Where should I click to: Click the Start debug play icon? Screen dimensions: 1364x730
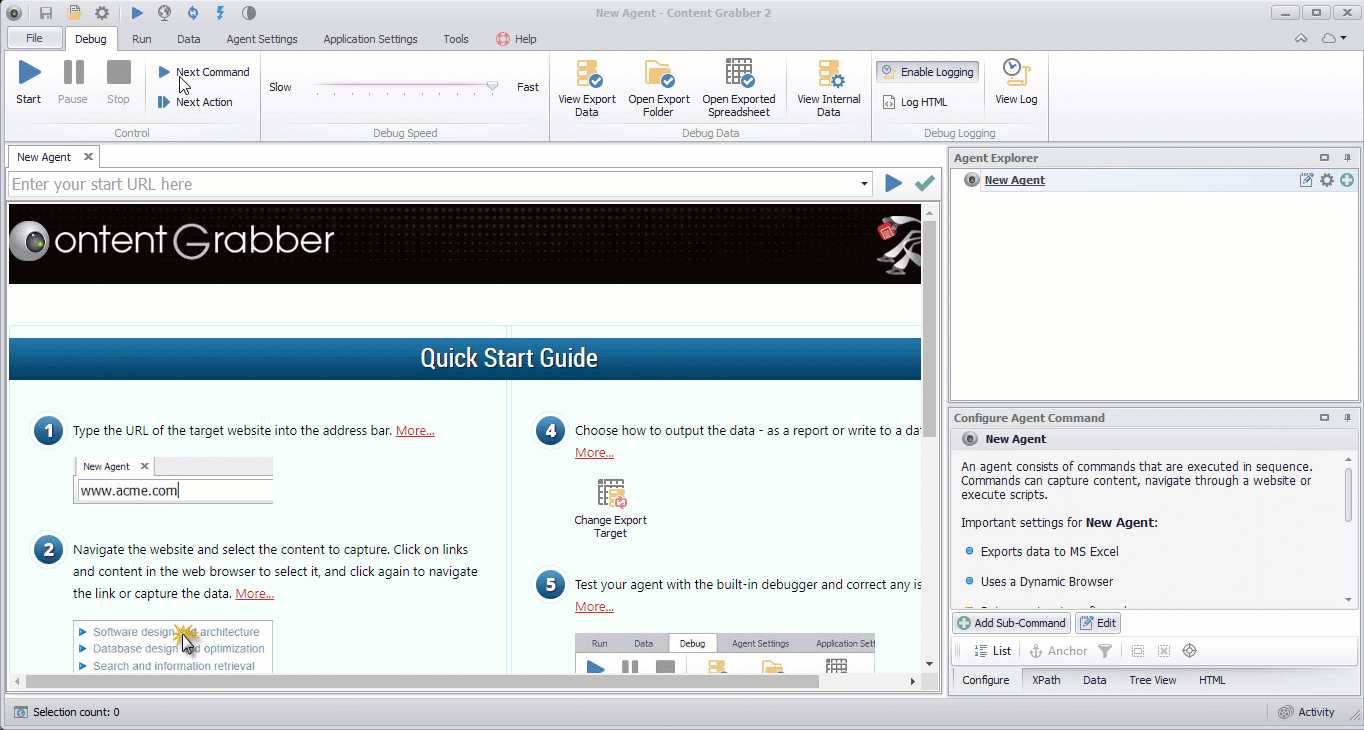pos(29,73)
